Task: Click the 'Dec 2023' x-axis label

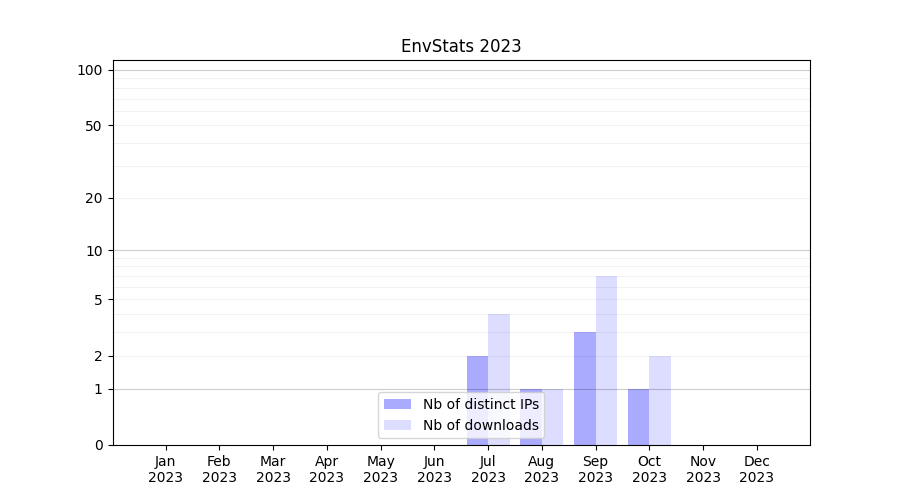Action: 756,469
